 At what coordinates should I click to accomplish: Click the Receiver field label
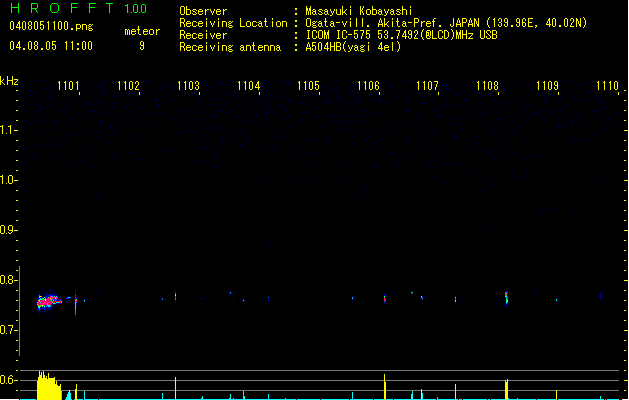[203, 35]
